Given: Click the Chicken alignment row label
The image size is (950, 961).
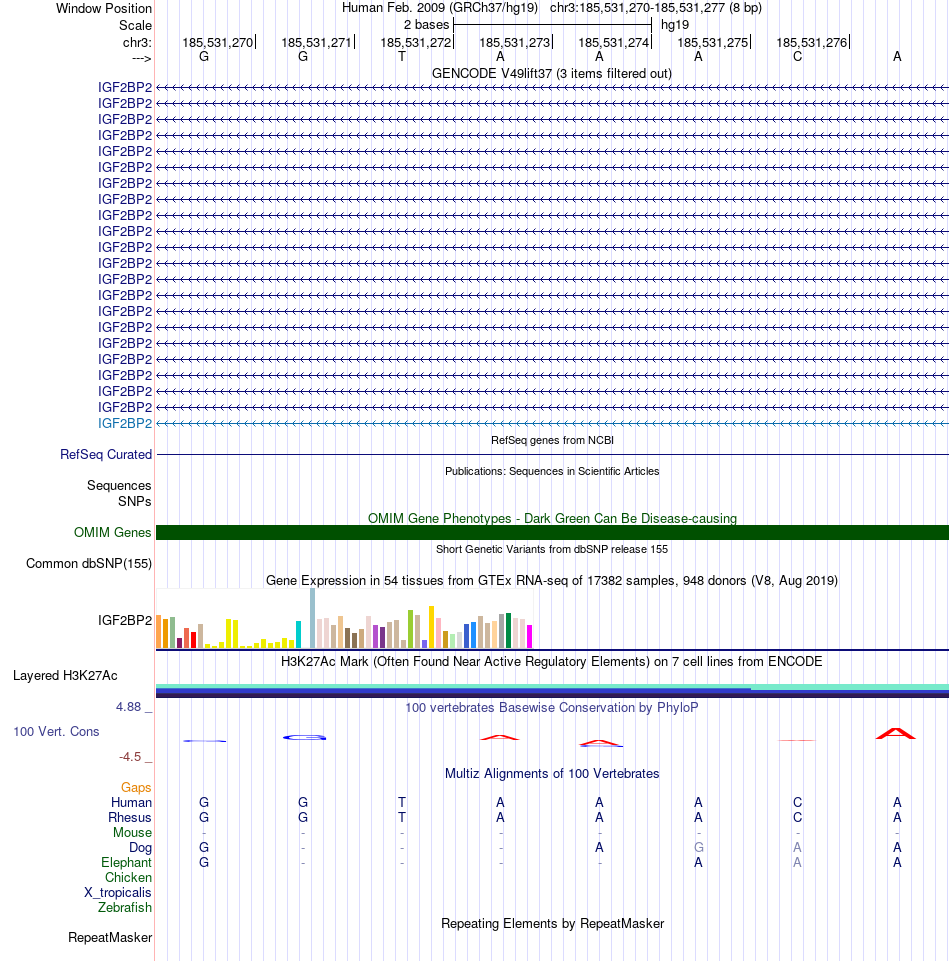Looking at the screenshot, I should [128, 878].
